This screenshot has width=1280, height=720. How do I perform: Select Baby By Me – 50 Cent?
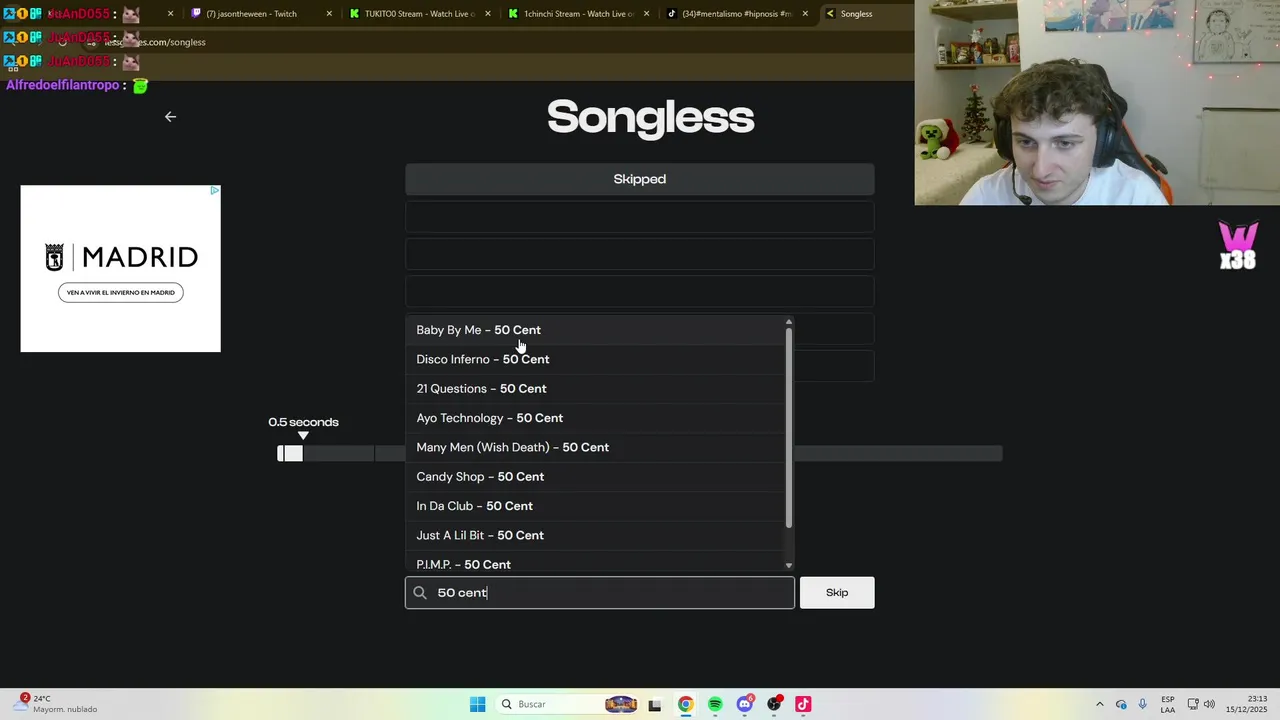[595, 330]
